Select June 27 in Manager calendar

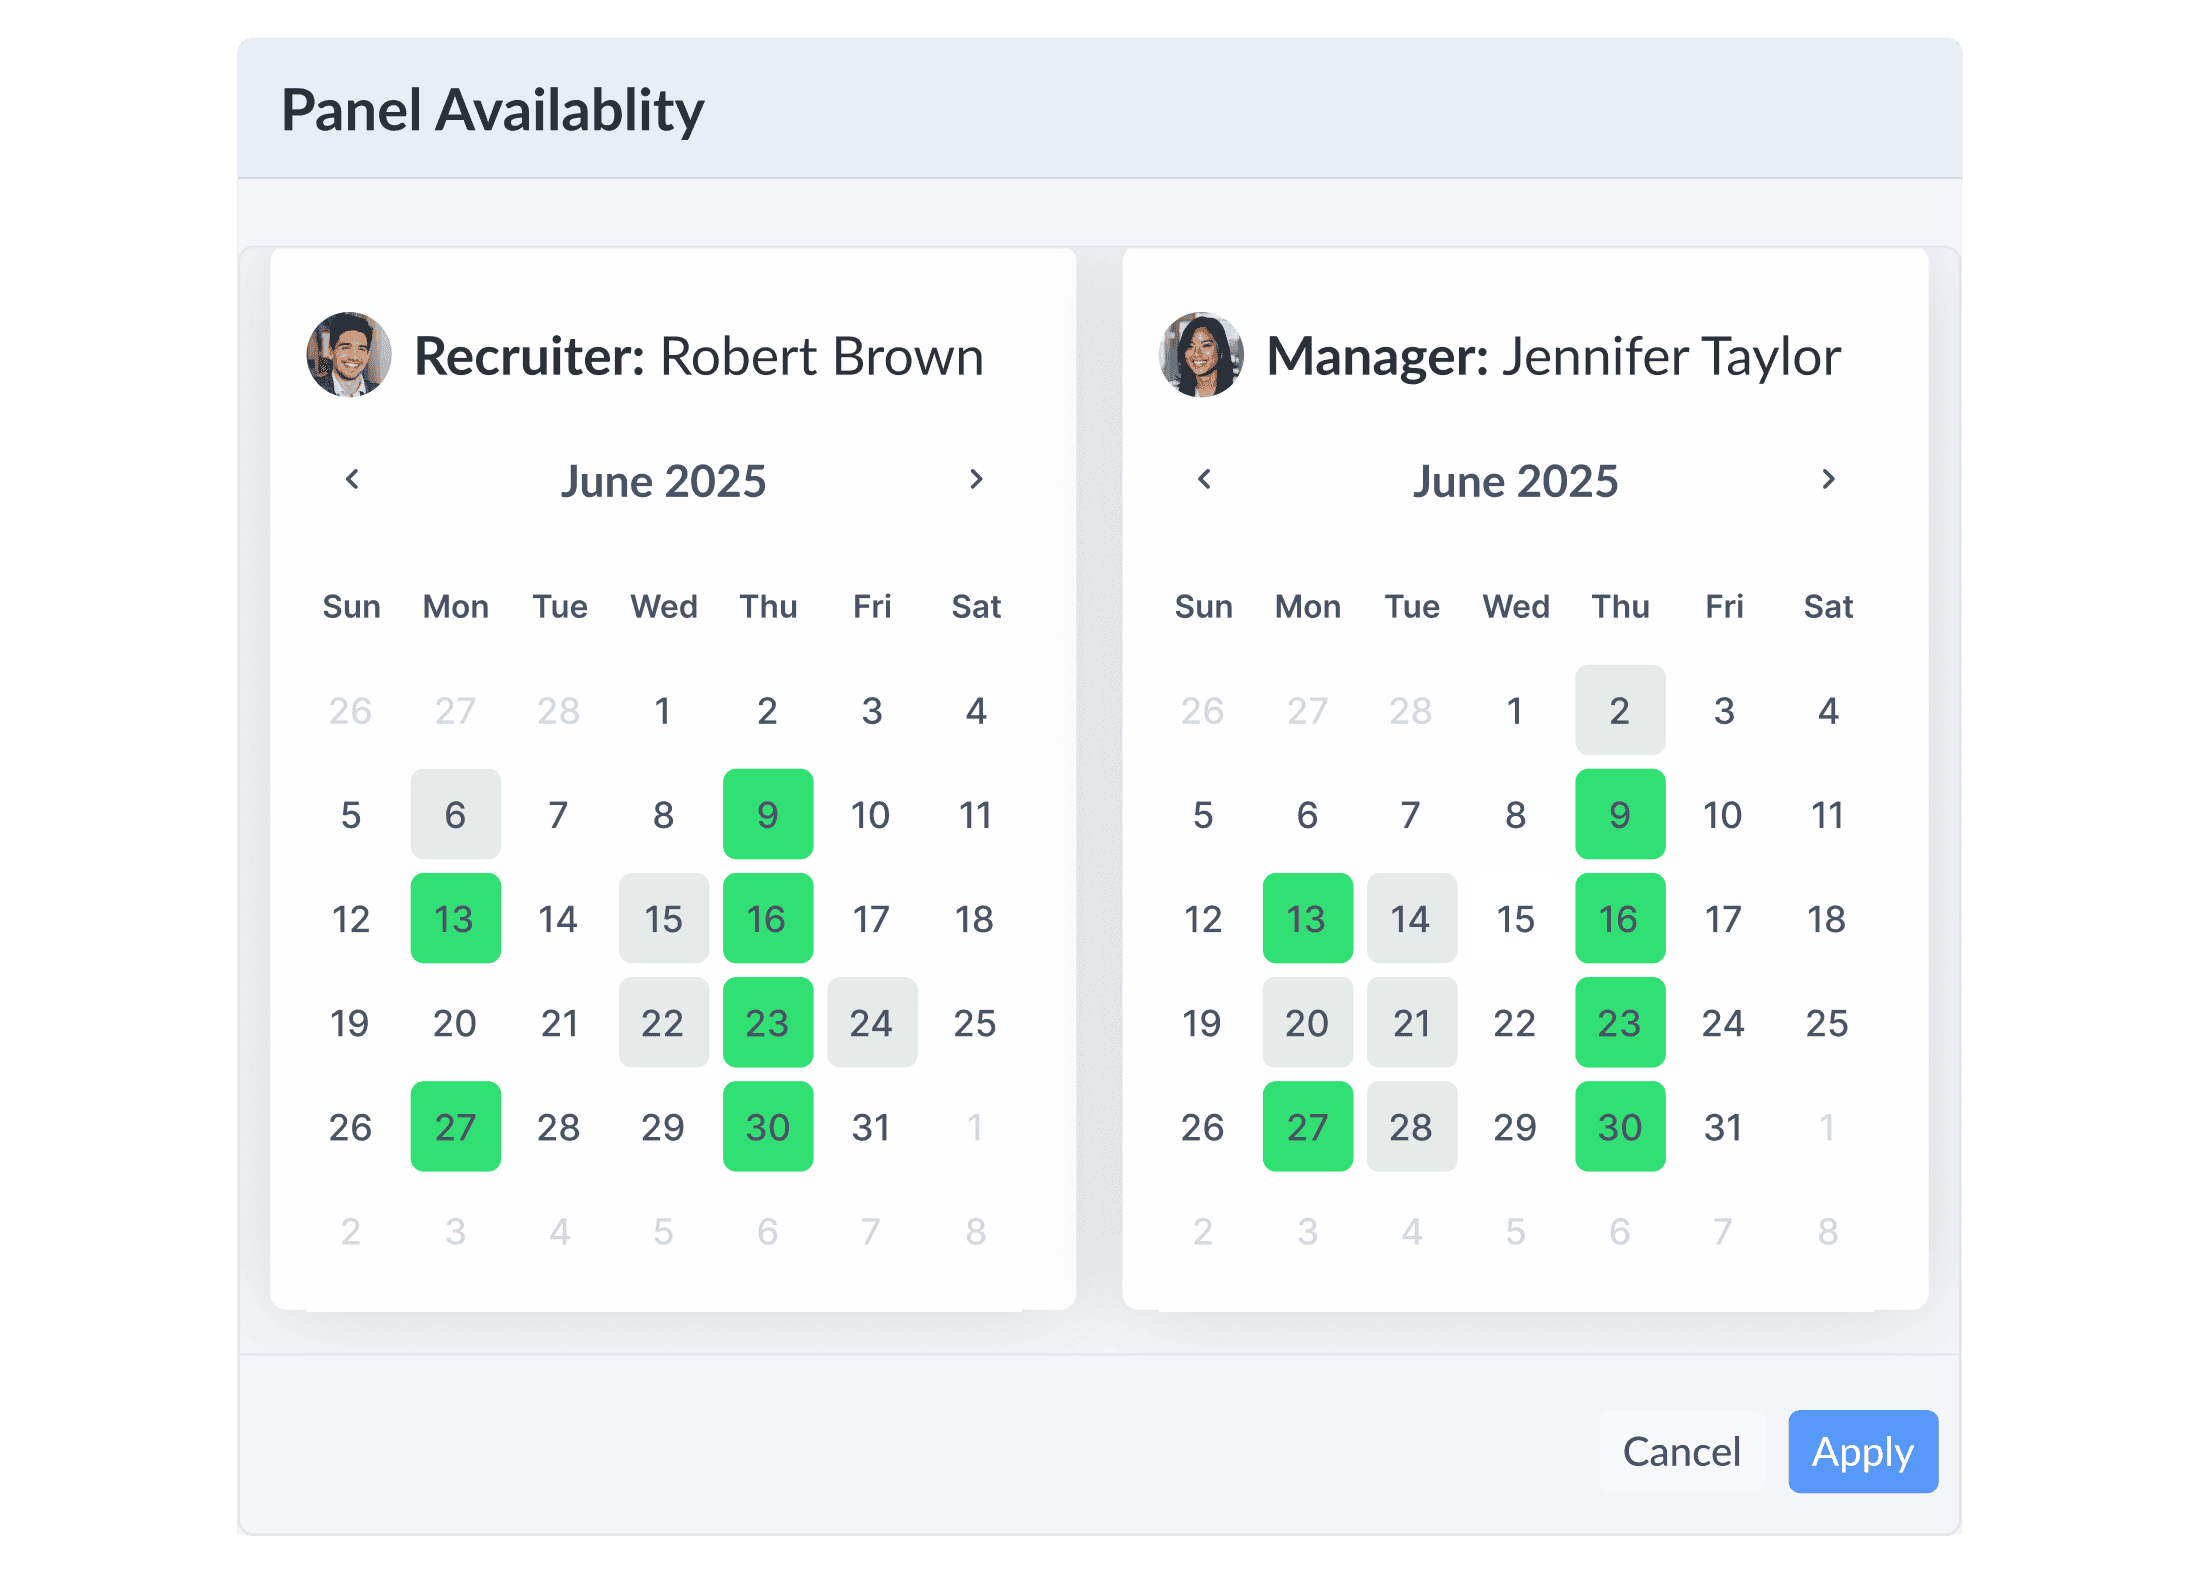pos(1308,1126)
